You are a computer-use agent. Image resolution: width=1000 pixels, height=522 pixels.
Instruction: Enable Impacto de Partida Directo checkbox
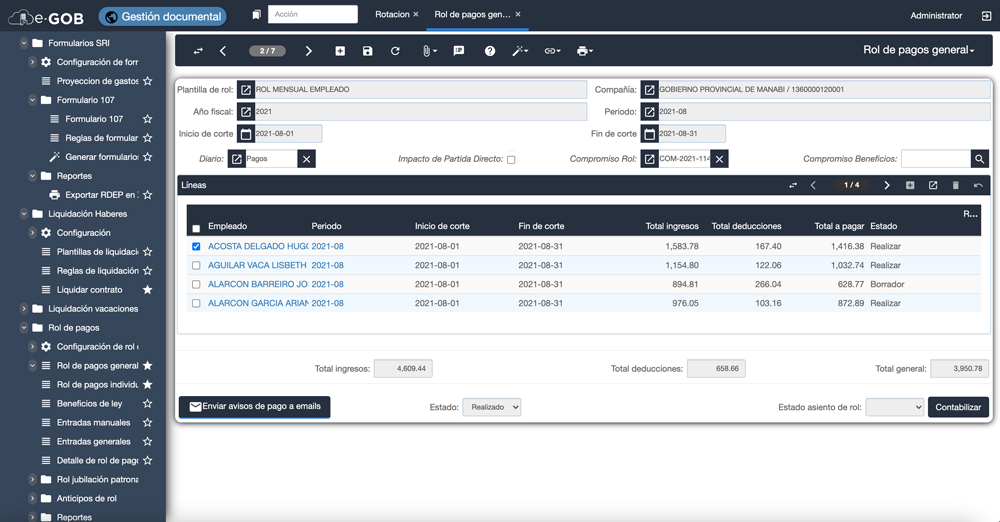(511, 160)
